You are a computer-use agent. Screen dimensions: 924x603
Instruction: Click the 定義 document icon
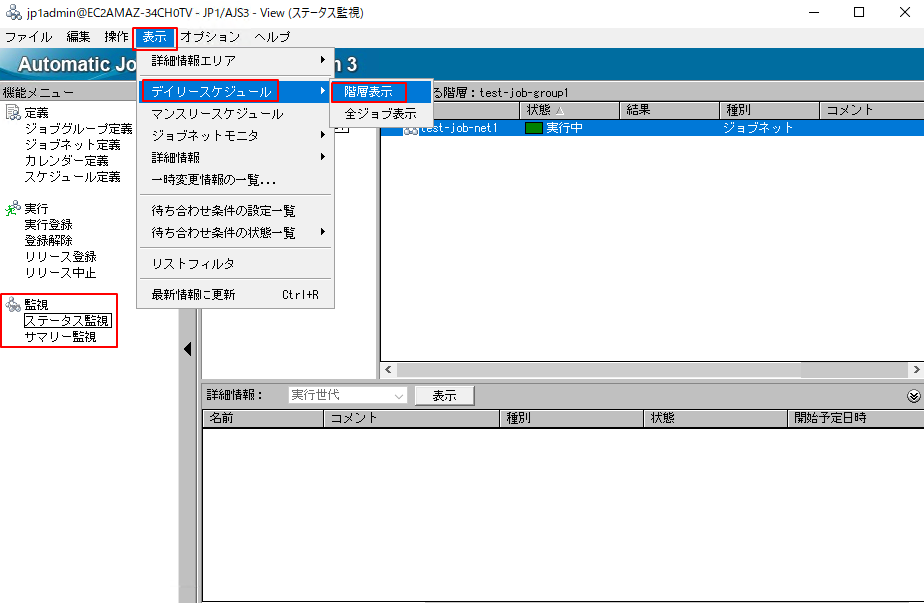12,112
